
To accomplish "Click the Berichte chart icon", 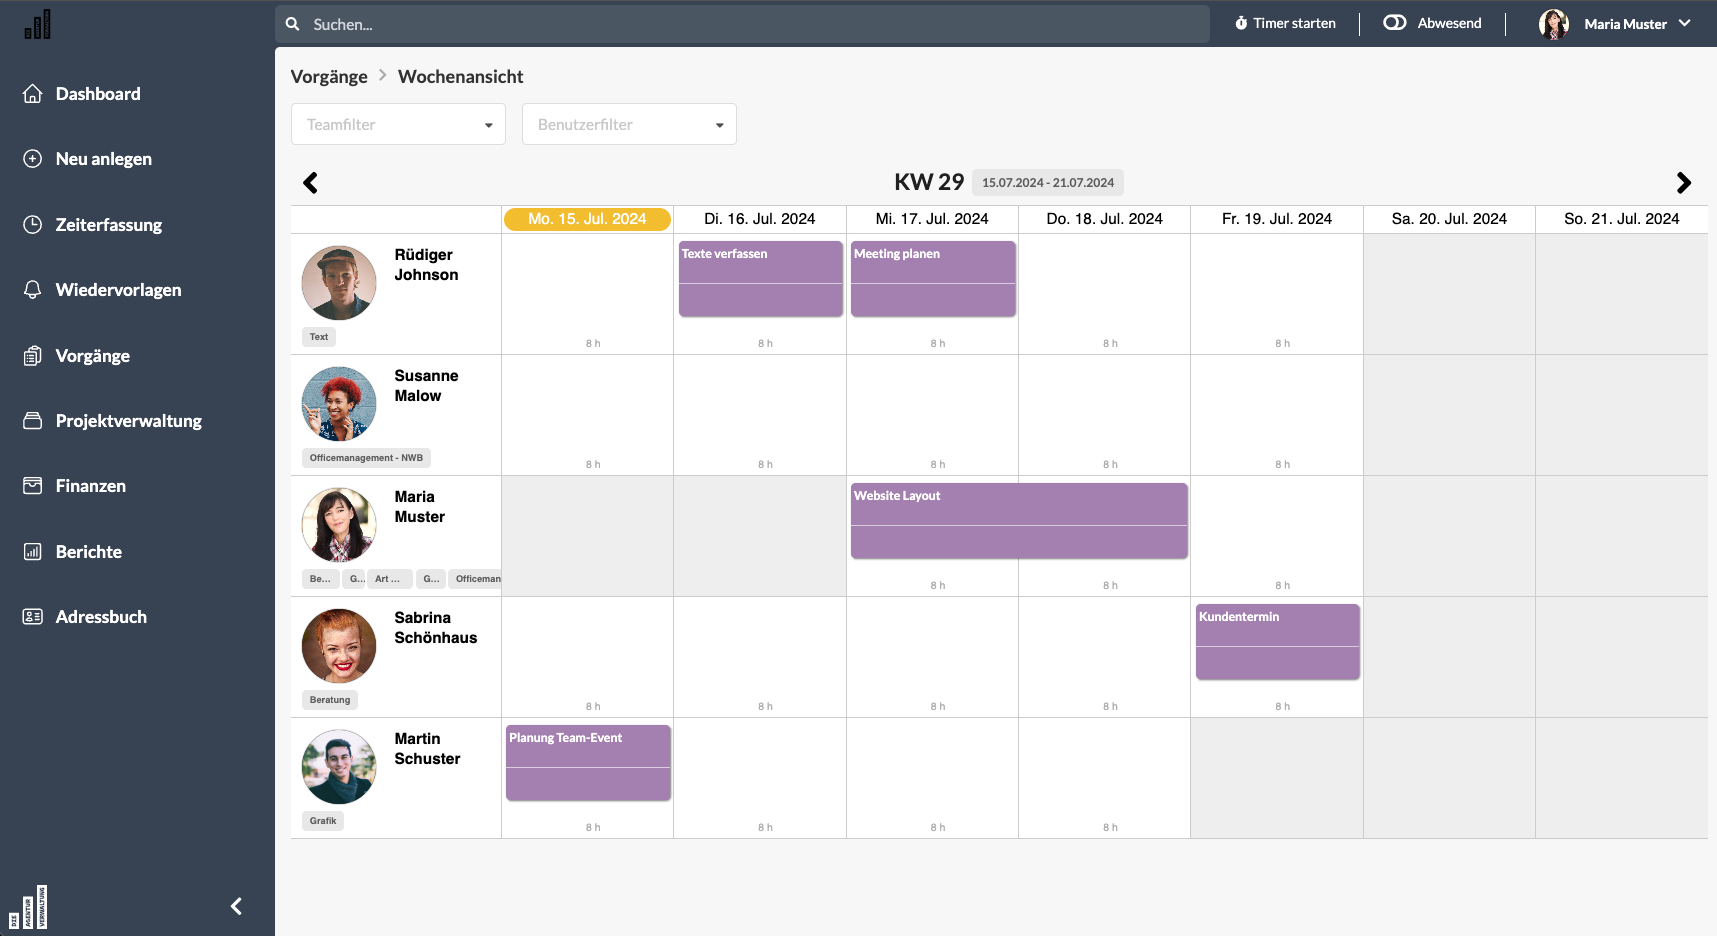I will [x=33, y=552].
